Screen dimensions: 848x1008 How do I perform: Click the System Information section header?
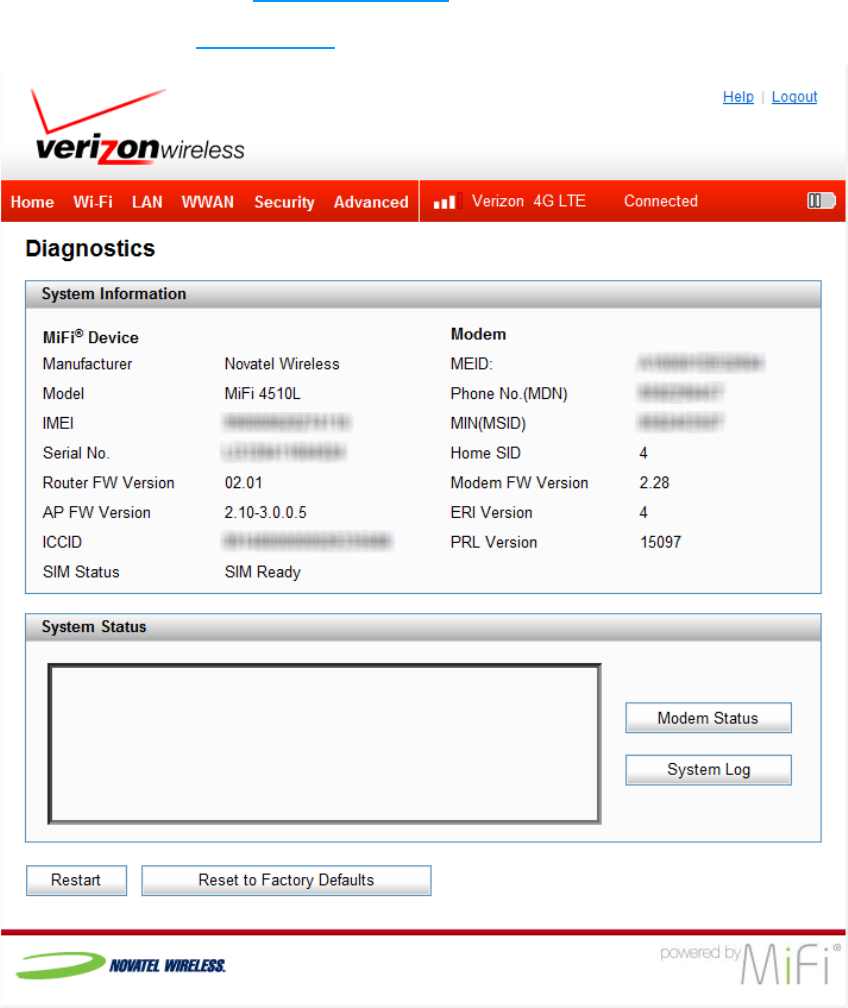click(x=423, y=294)
